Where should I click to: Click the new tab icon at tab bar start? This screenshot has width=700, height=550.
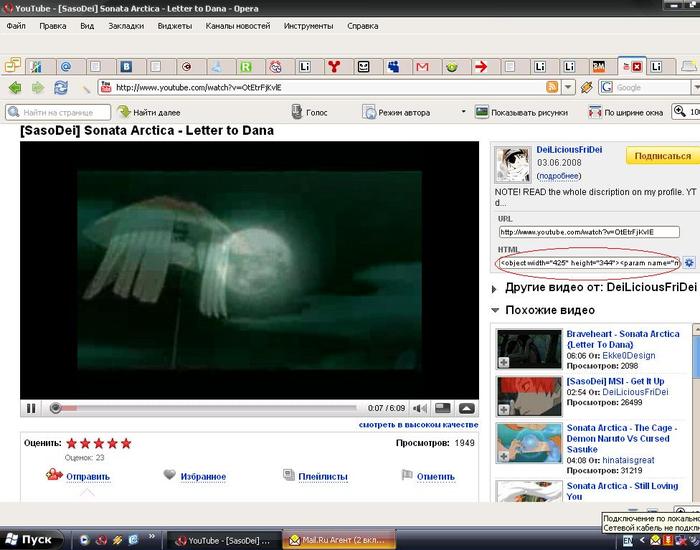13,65
